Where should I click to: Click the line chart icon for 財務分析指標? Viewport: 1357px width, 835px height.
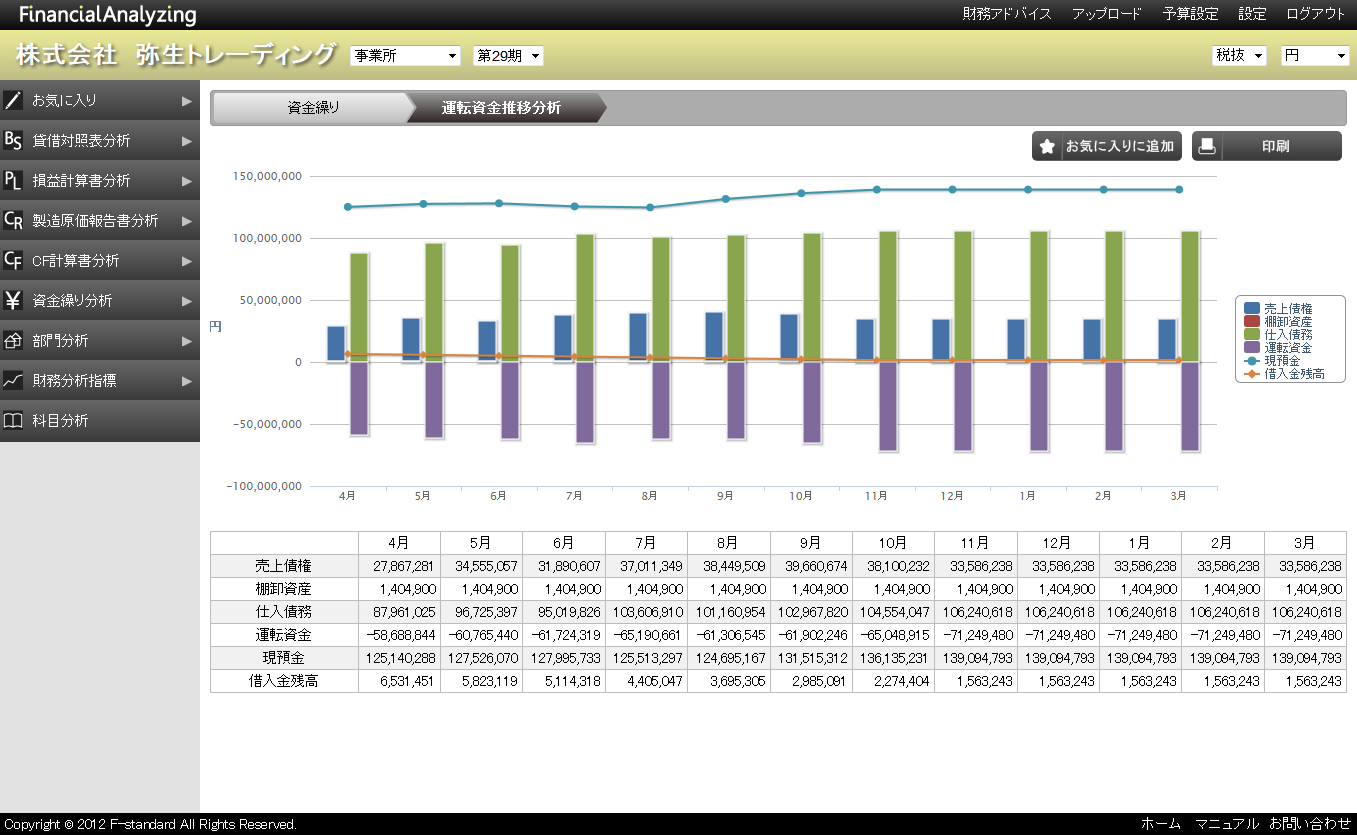point(13,380)
